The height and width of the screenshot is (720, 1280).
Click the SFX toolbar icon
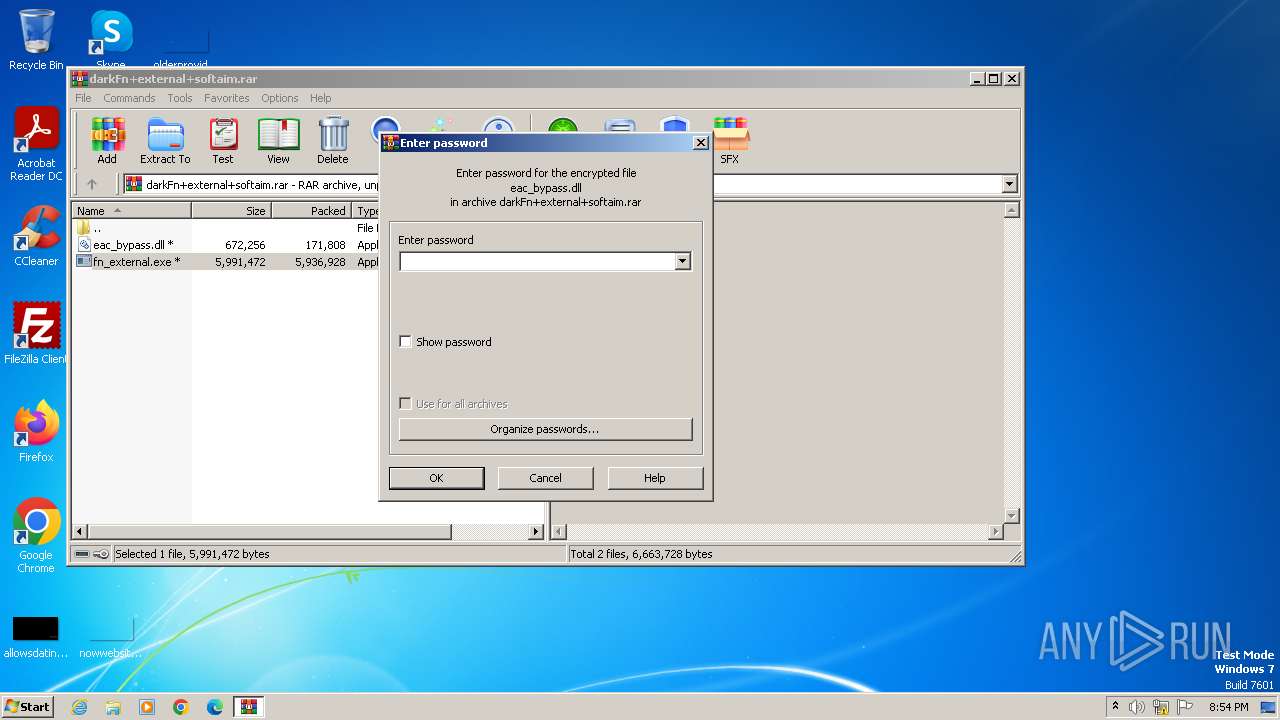pyautogui.click(x=730, y=141)
